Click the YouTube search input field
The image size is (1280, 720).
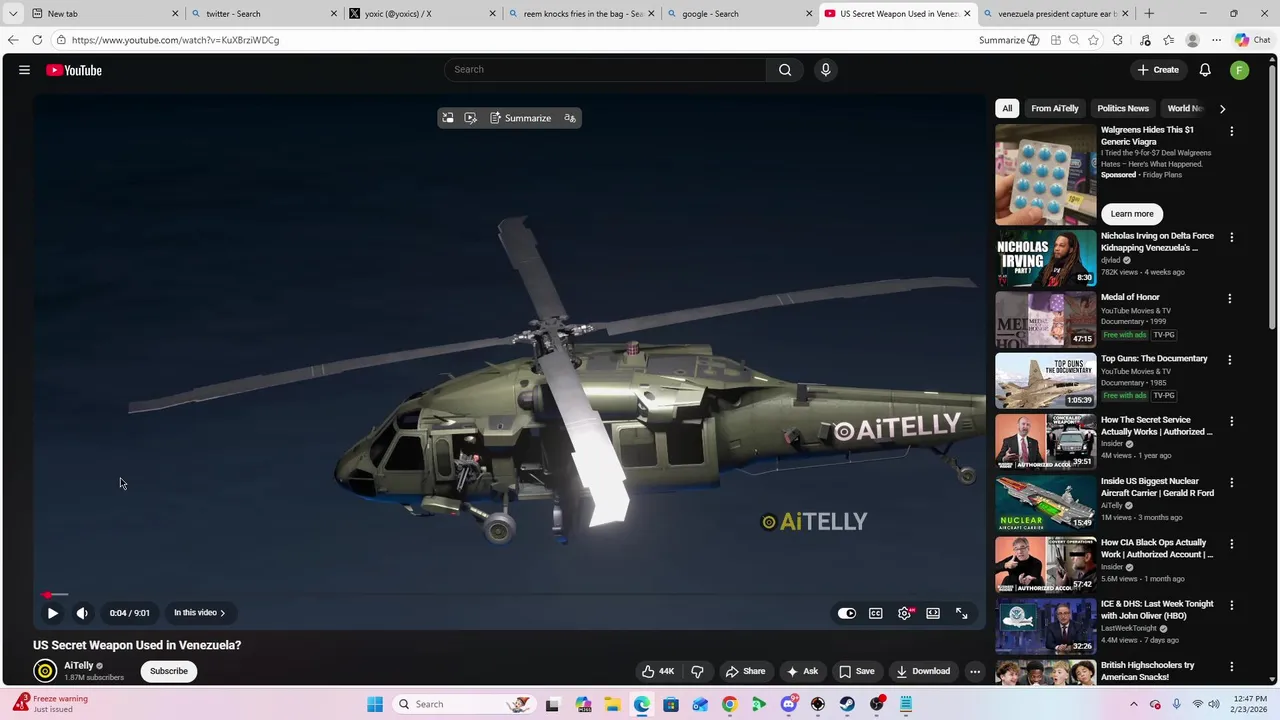[x=607, y=70]
